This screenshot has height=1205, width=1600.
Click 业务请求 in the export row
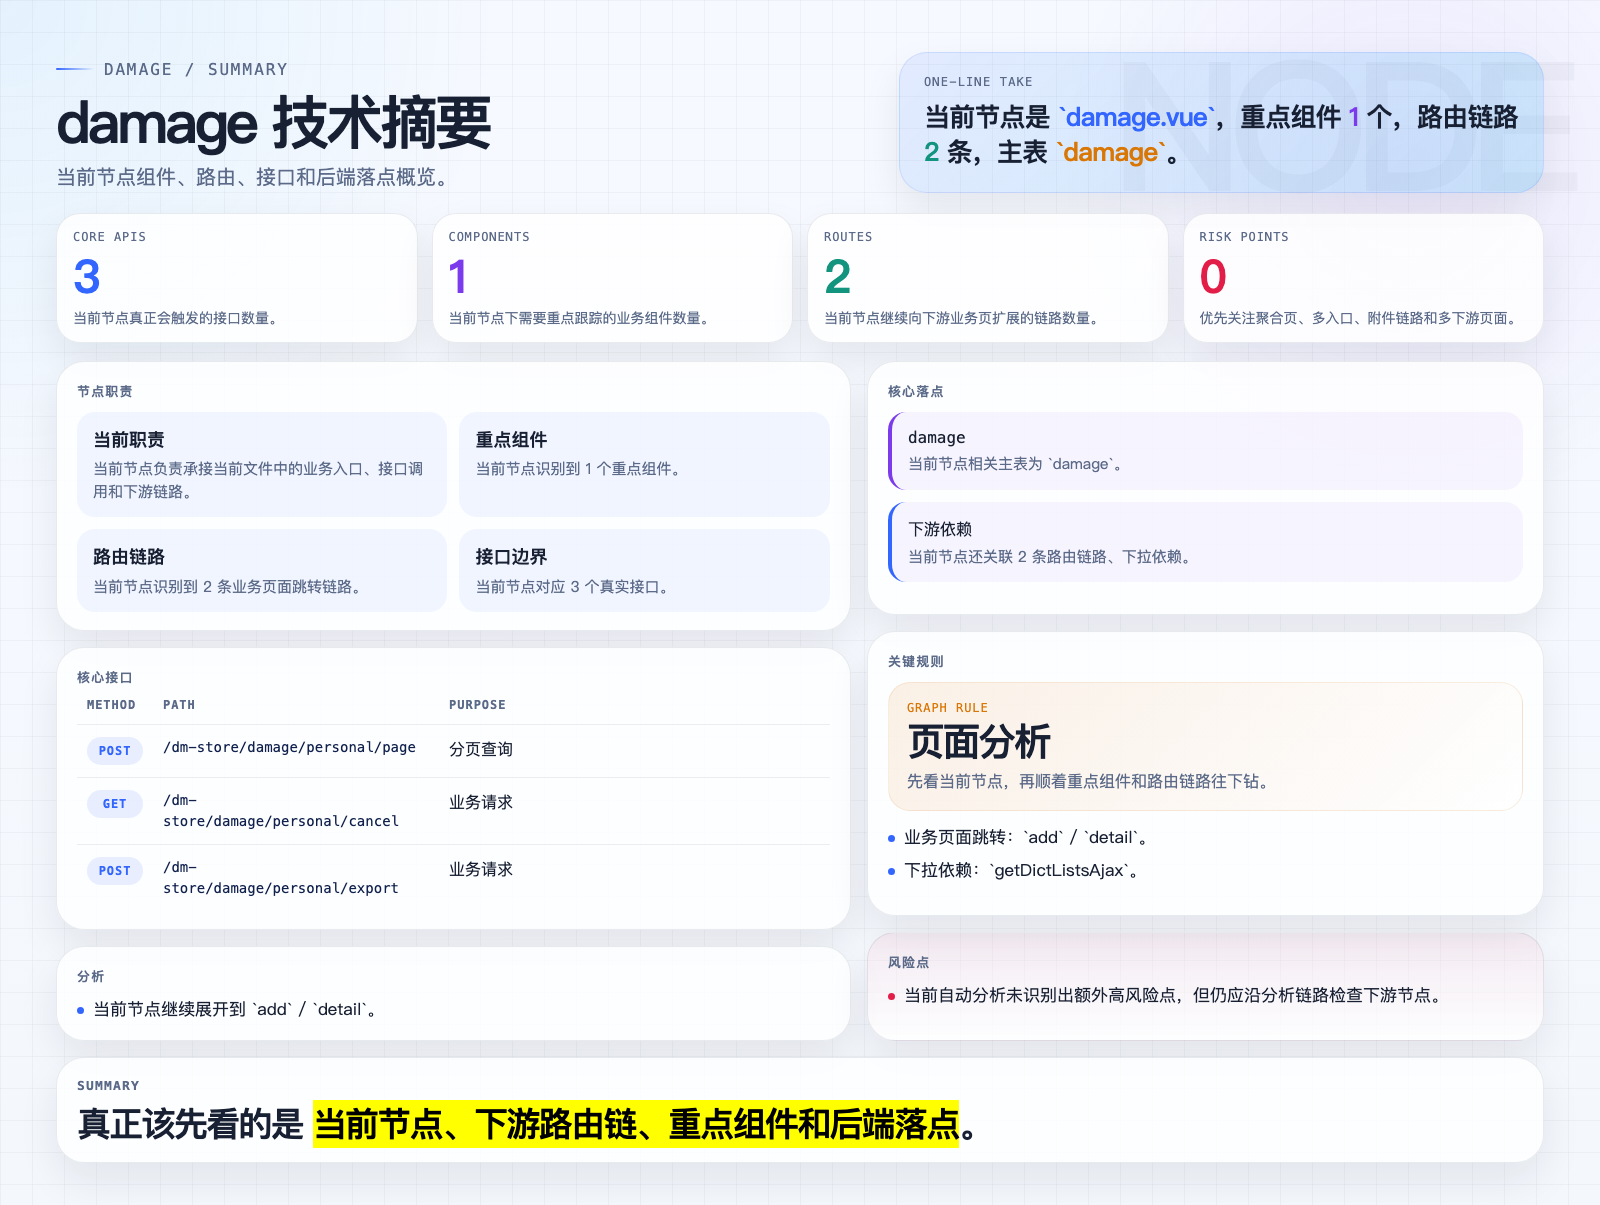pos(481,869)
